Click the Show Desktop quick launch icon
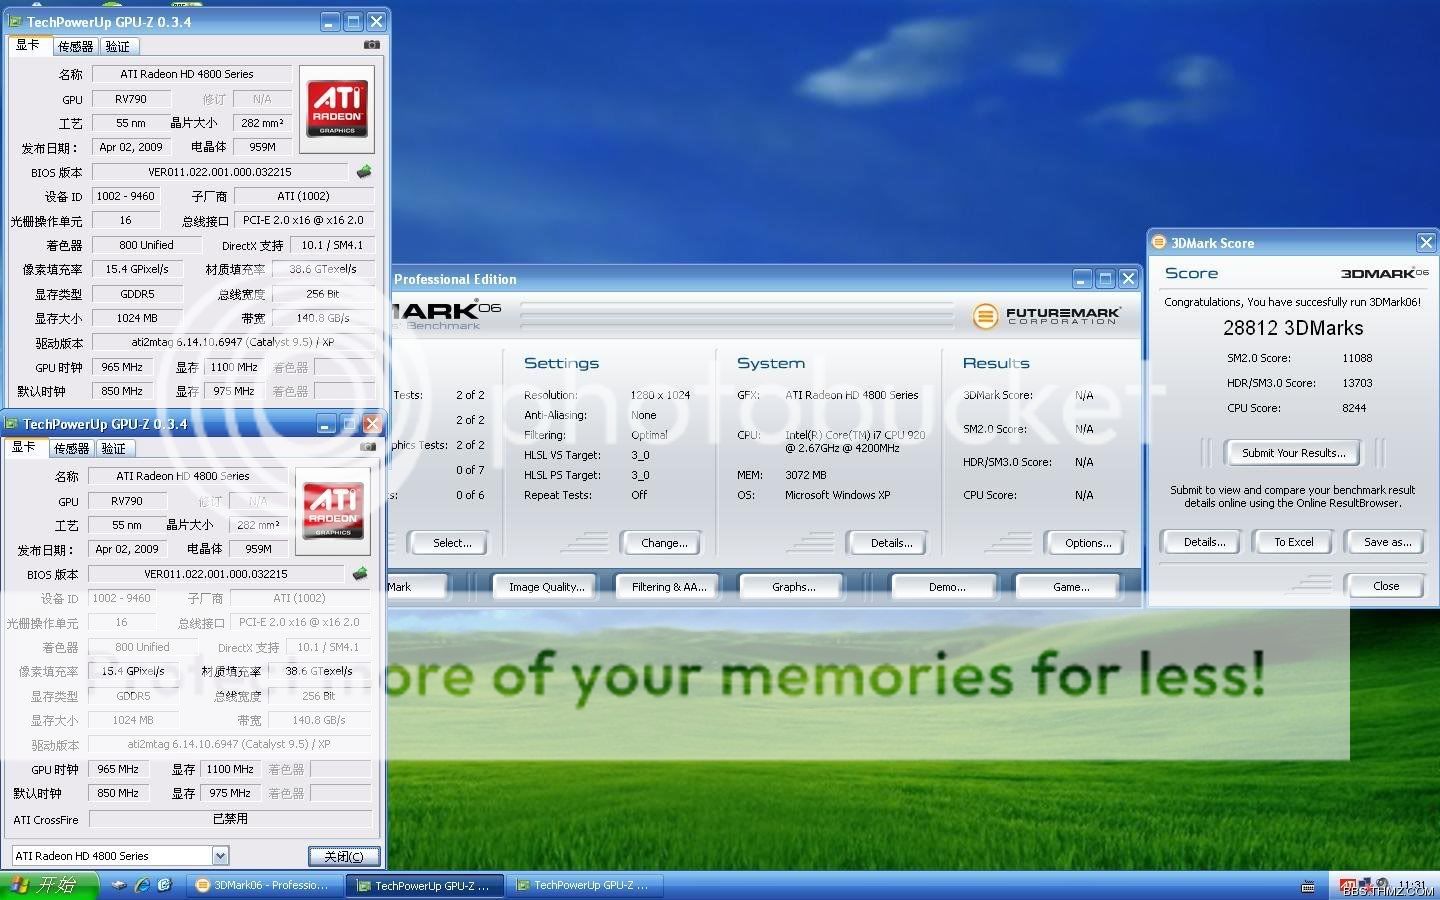1440x900 pixels. (120, 885)
